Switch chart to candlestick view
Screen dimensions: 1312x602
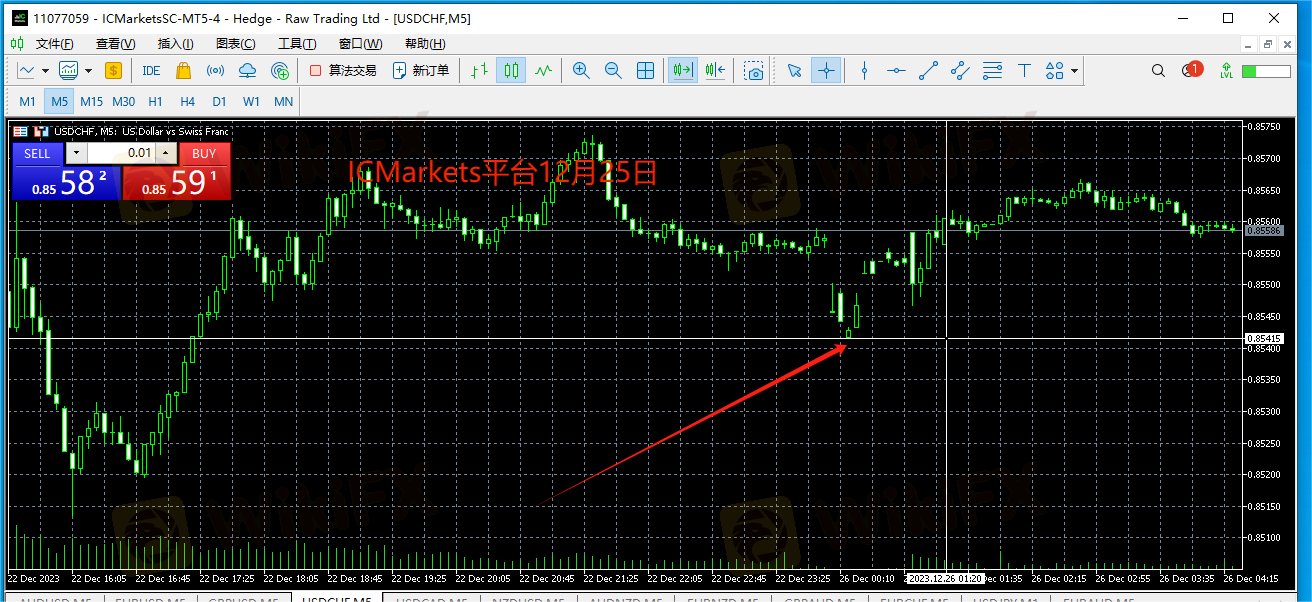tap(511, 70)
